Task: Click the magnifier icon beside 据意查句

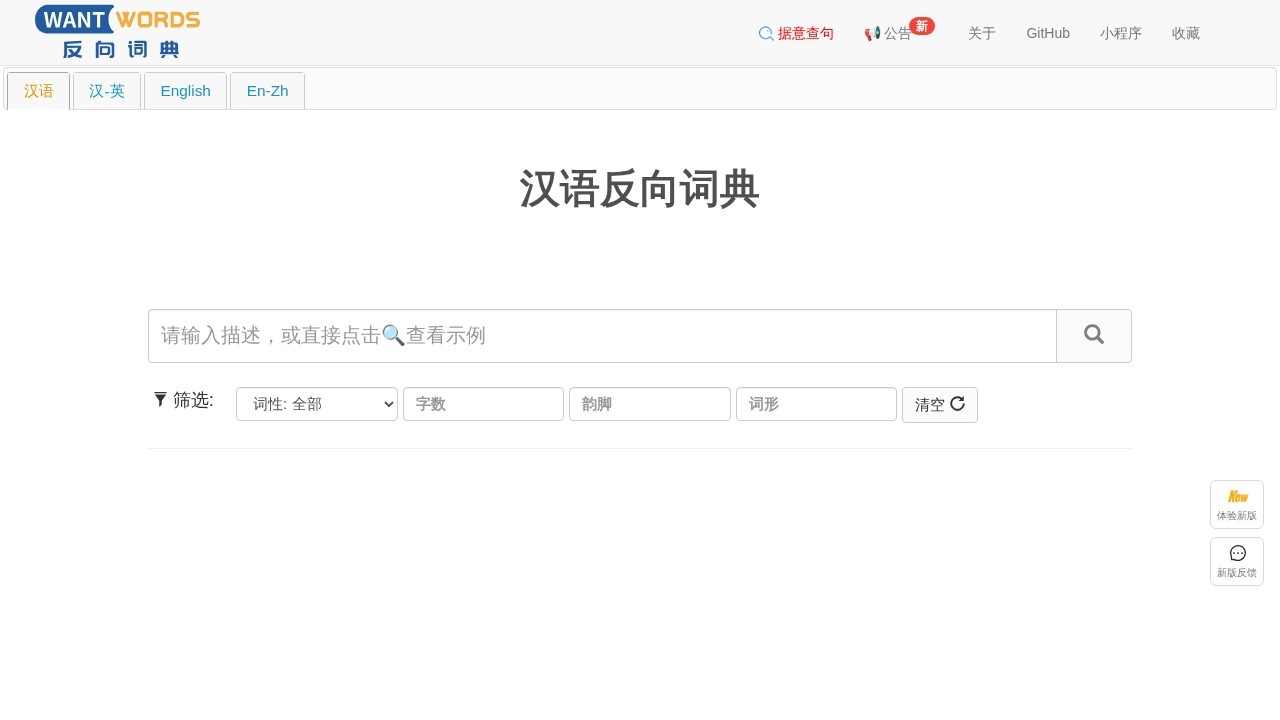Action: [x=766, y=33]
